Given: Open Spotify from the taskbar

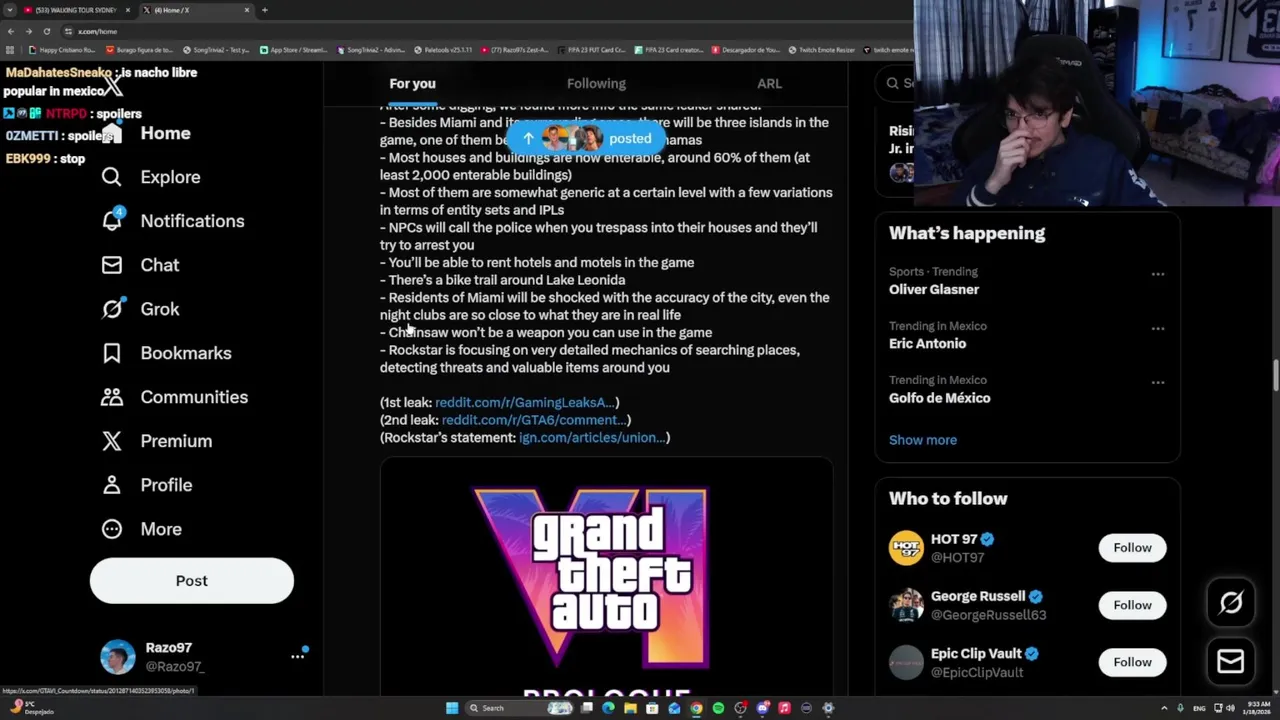Looking at the screenshot, I should coord(718,708).
